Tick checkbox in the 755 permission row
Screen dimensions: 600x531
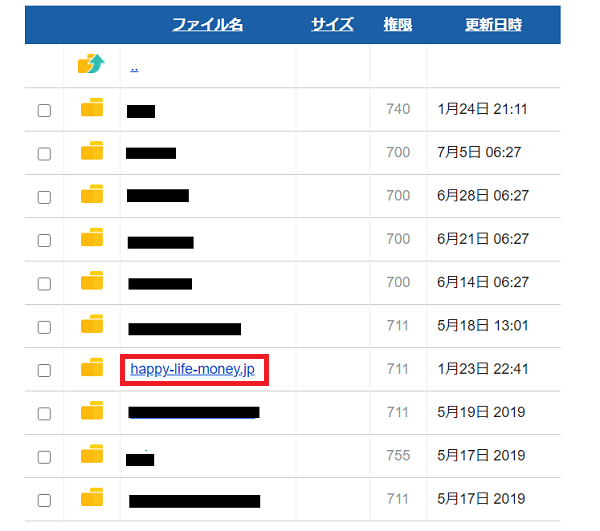44,457
